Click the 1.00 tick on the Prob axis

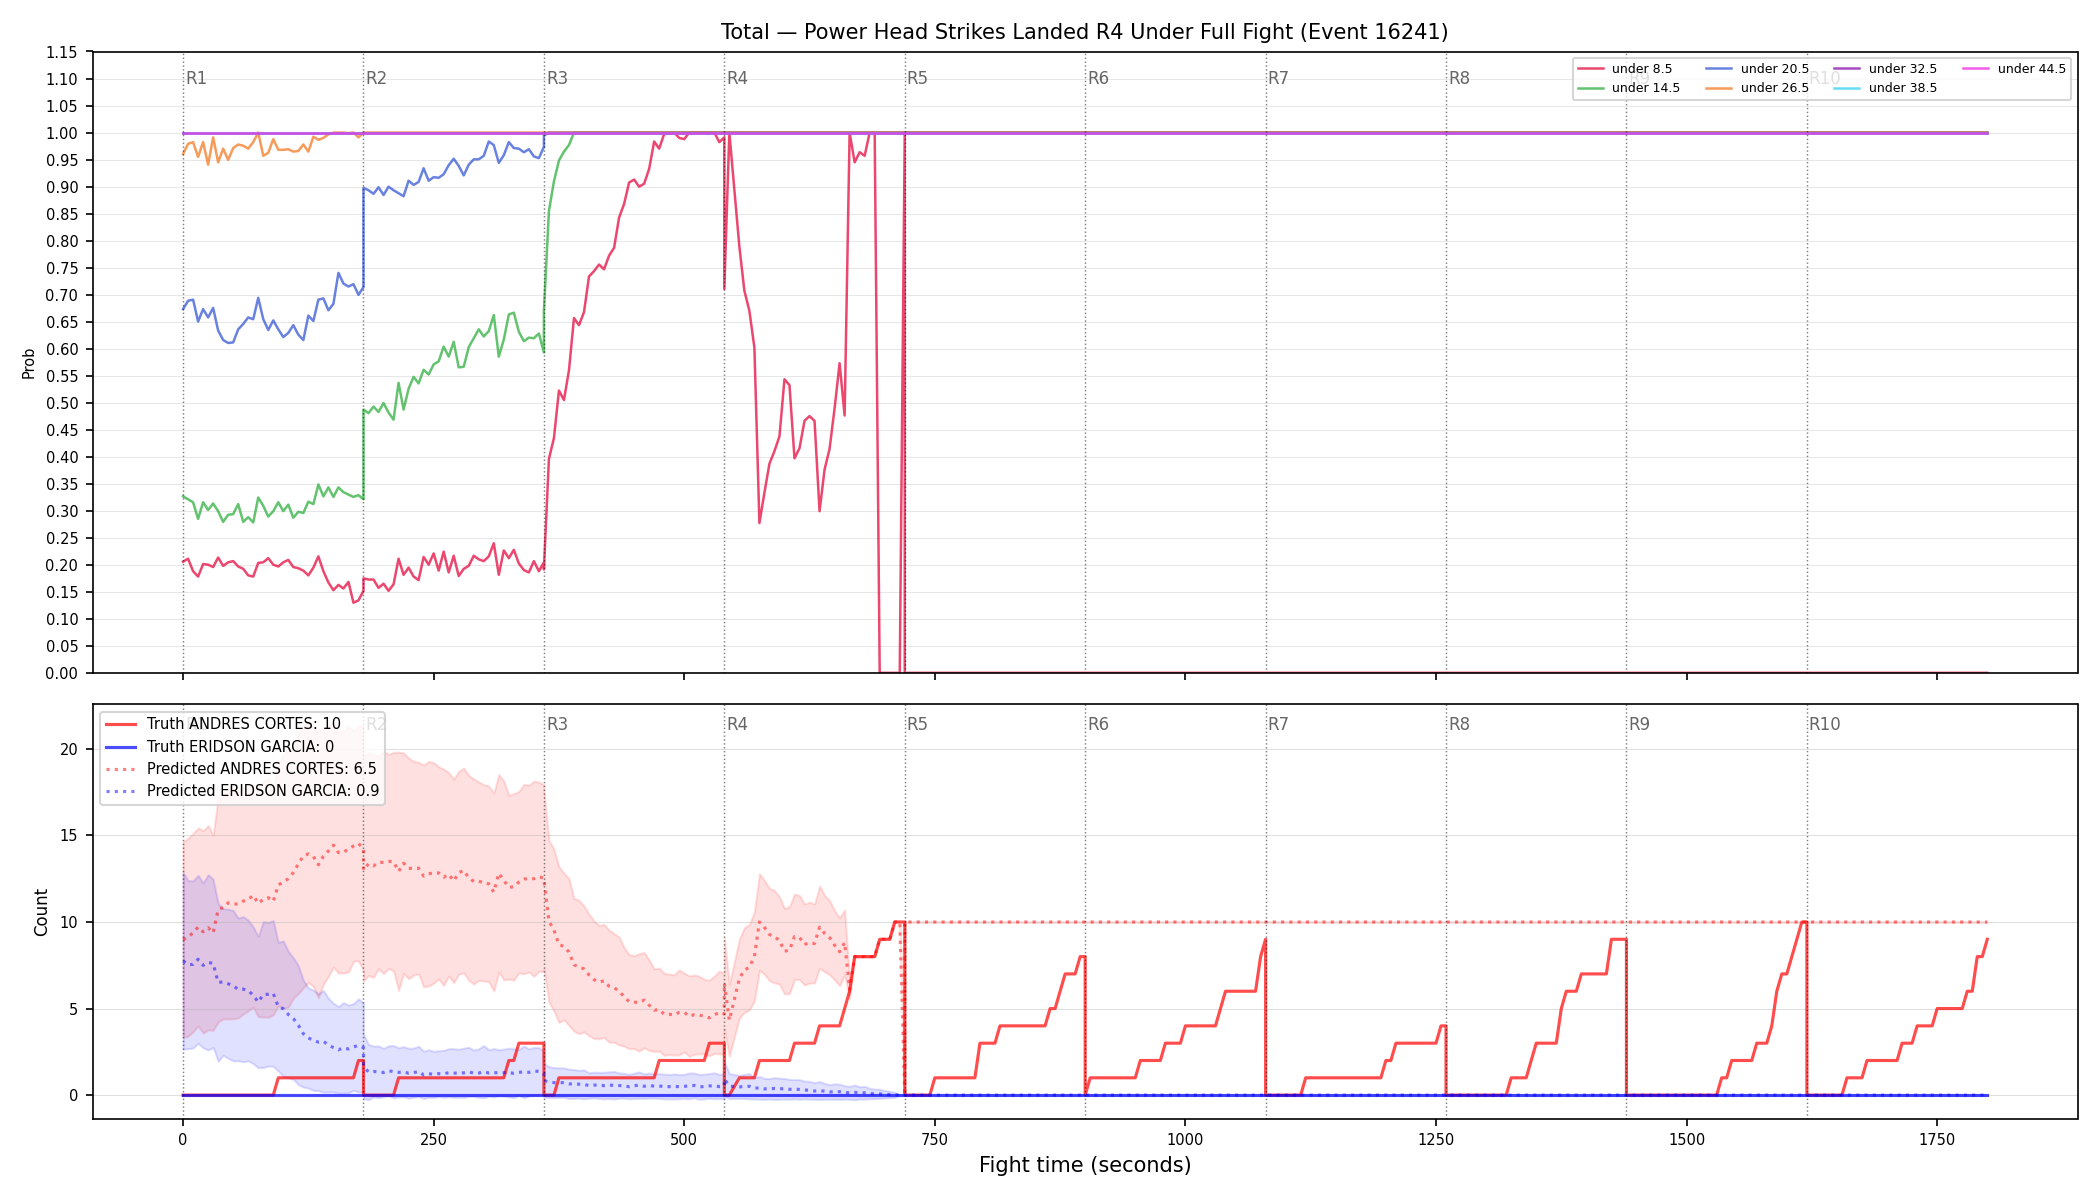pos(62,133)
